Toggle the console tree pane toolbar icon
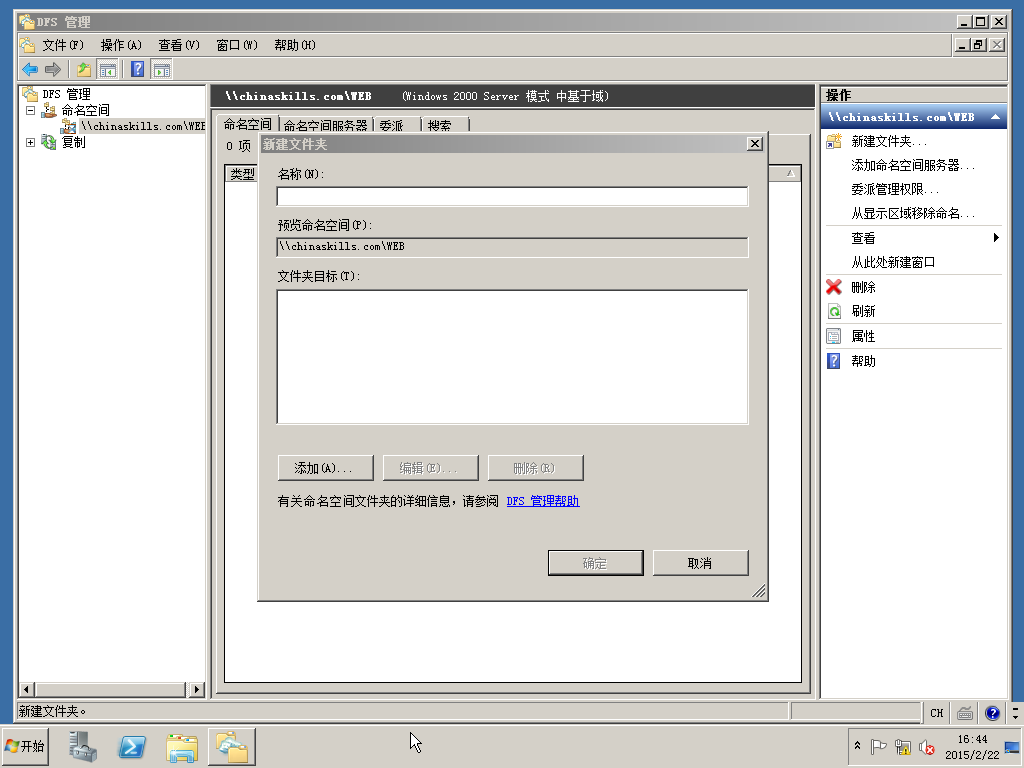This screenshot has height=768, width=1024. [x=107, y=69]
